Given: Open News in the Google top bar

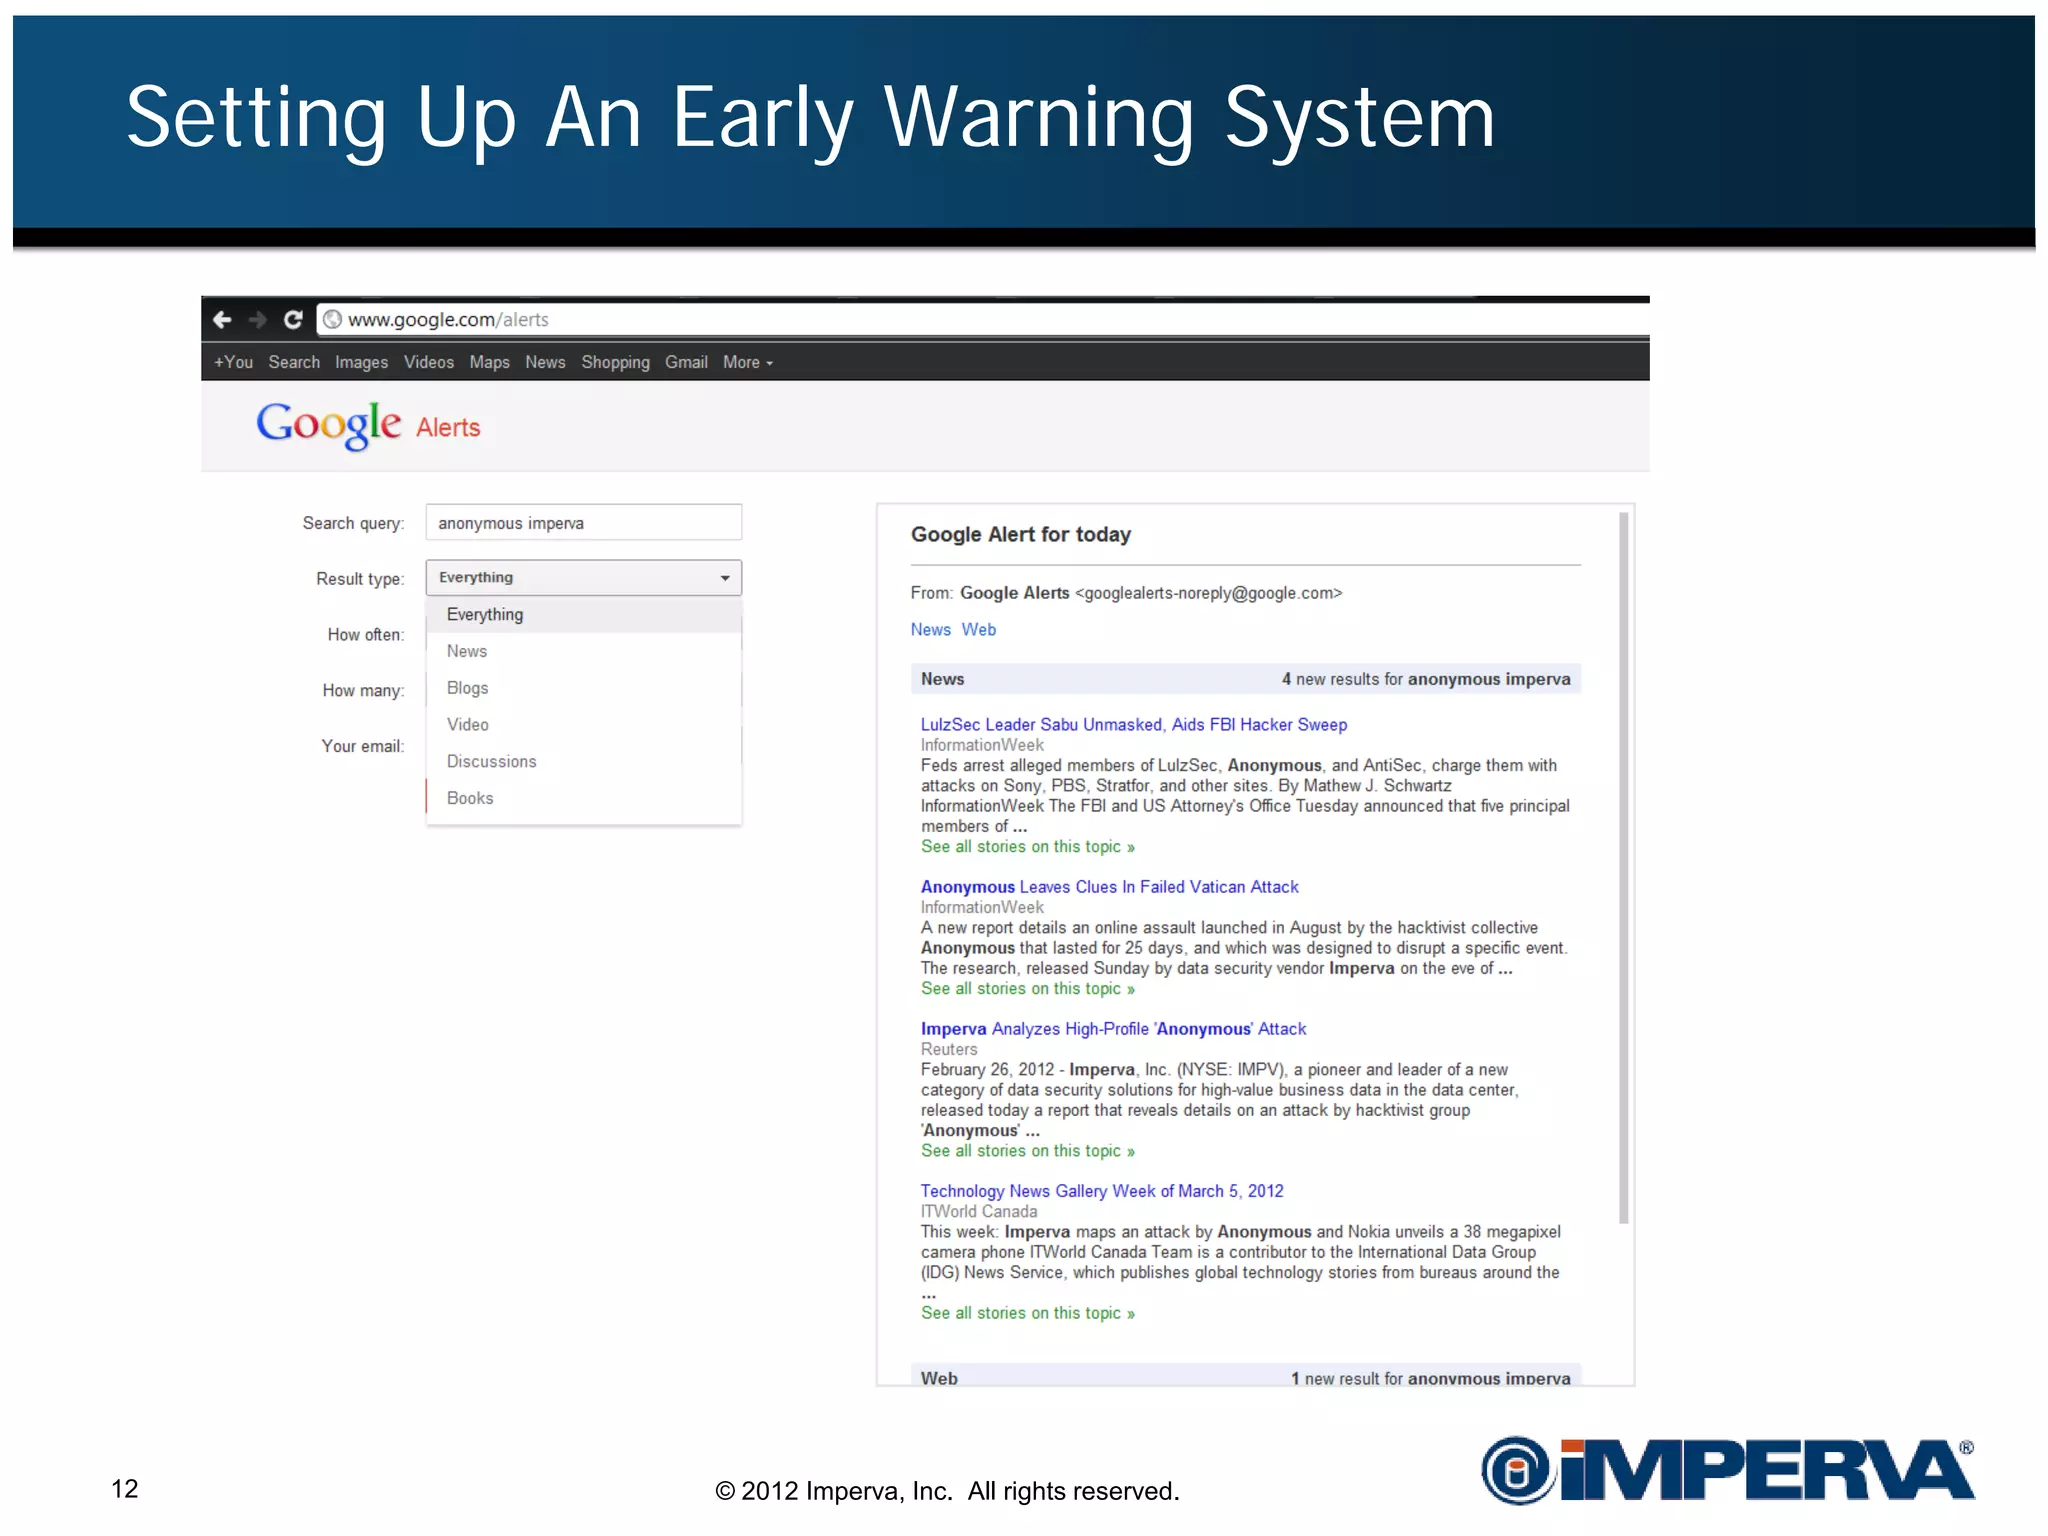Looking at the screenshot, I should (545, 362).
